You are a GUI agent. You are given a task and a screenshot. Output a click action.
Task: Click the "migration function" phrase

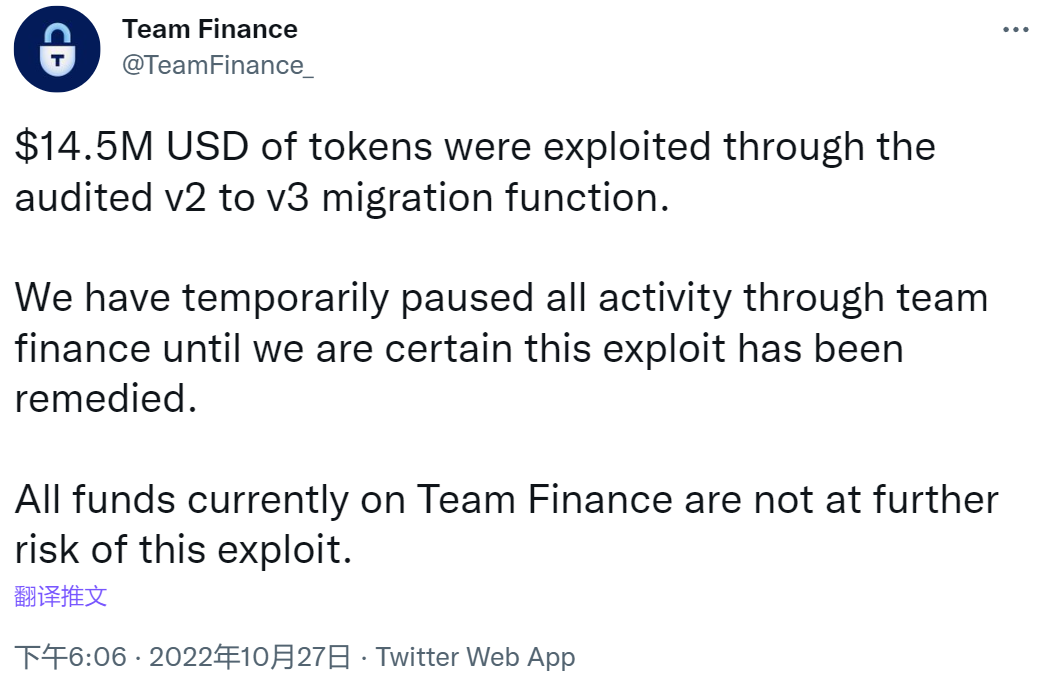[494, 198]
